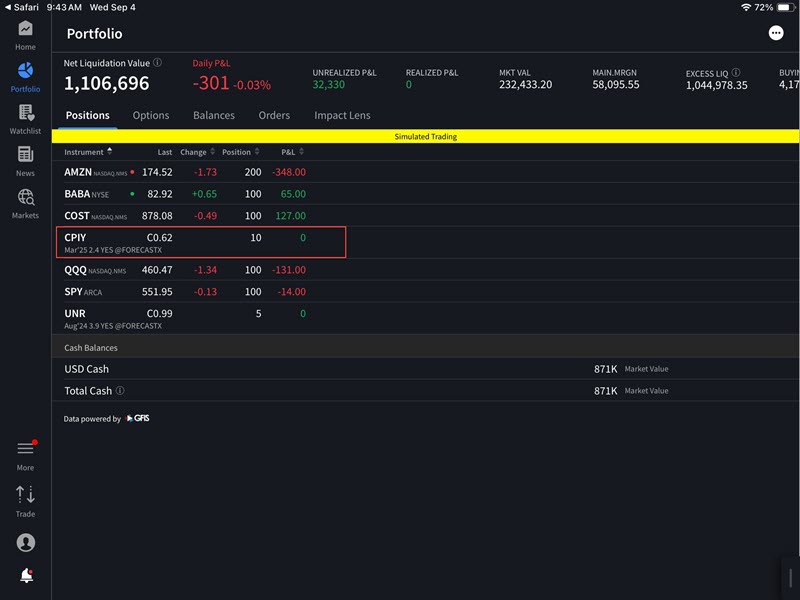Click the Last column header

click(x=164, y=152)
